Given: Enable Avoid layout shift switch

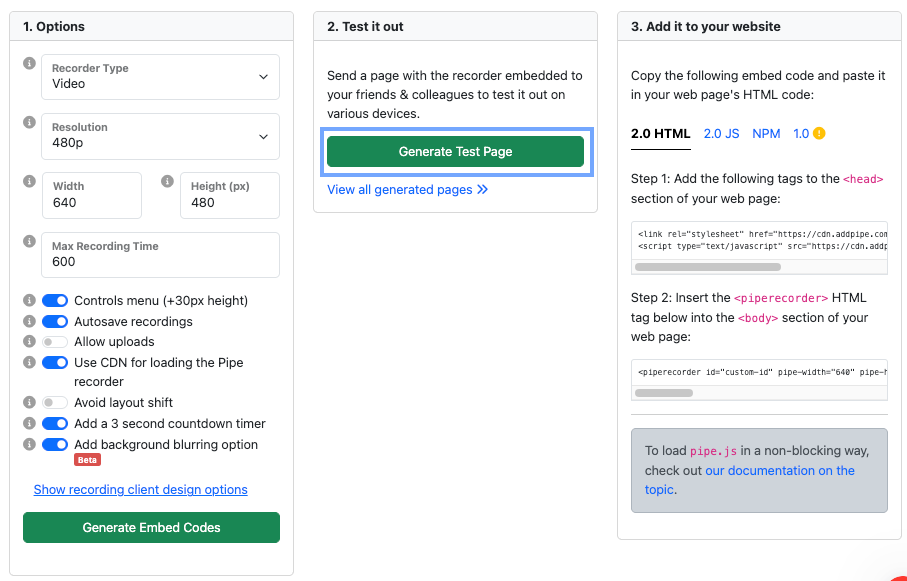Looking at the screenshot, I should tap(55, 403).
